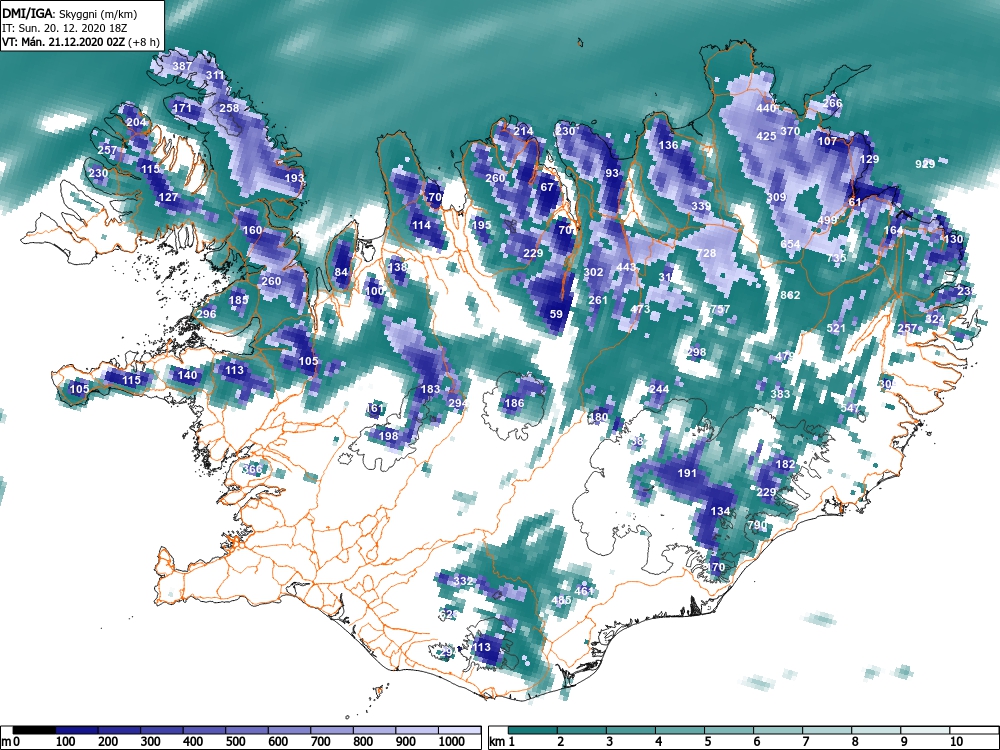Select the '311' value on the map
1000x750 pixels.
point(215,75)
